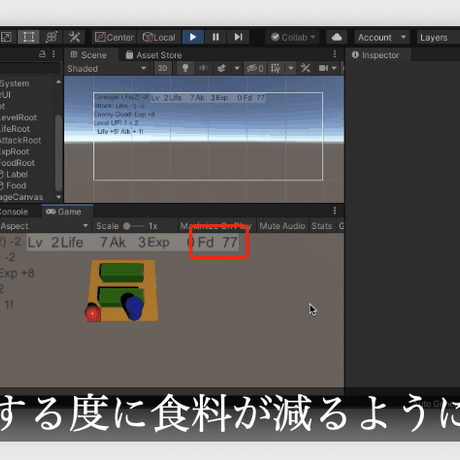Screen dimensions: 460x460
Task: Switch to the Game tab
Action: point(67,212)
